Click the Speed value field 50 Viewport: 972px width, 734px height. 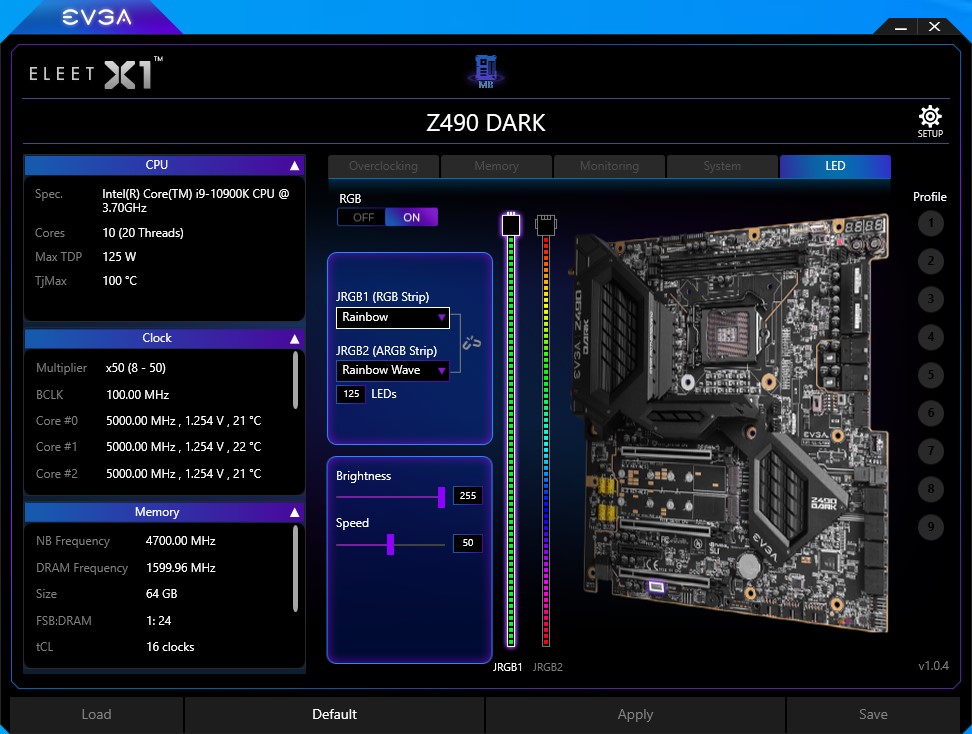pyautogui.click(x=467, y=543)
